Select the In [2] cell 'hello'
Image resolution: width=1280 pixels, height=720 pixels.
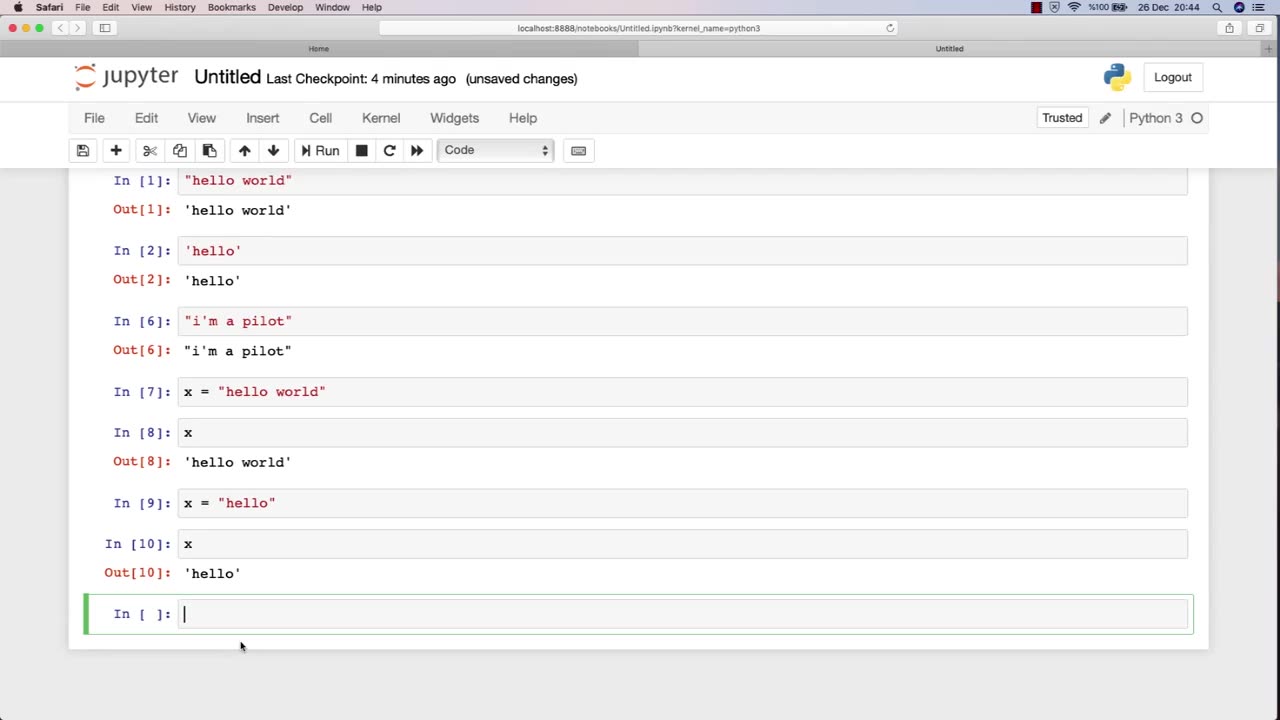tap(683, 251)
